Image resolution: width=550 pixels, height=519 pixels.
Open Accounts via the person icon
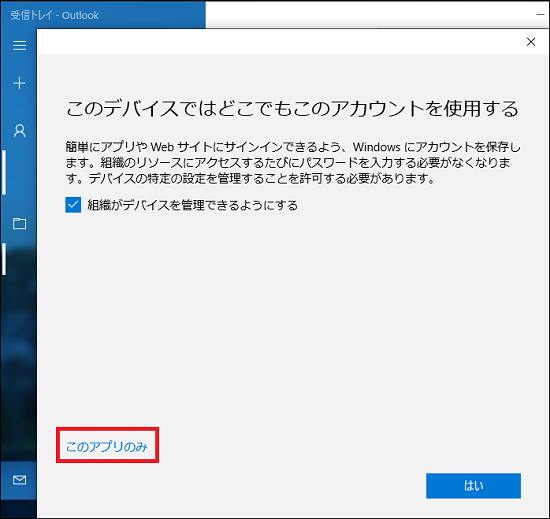(x=20, y=130)
